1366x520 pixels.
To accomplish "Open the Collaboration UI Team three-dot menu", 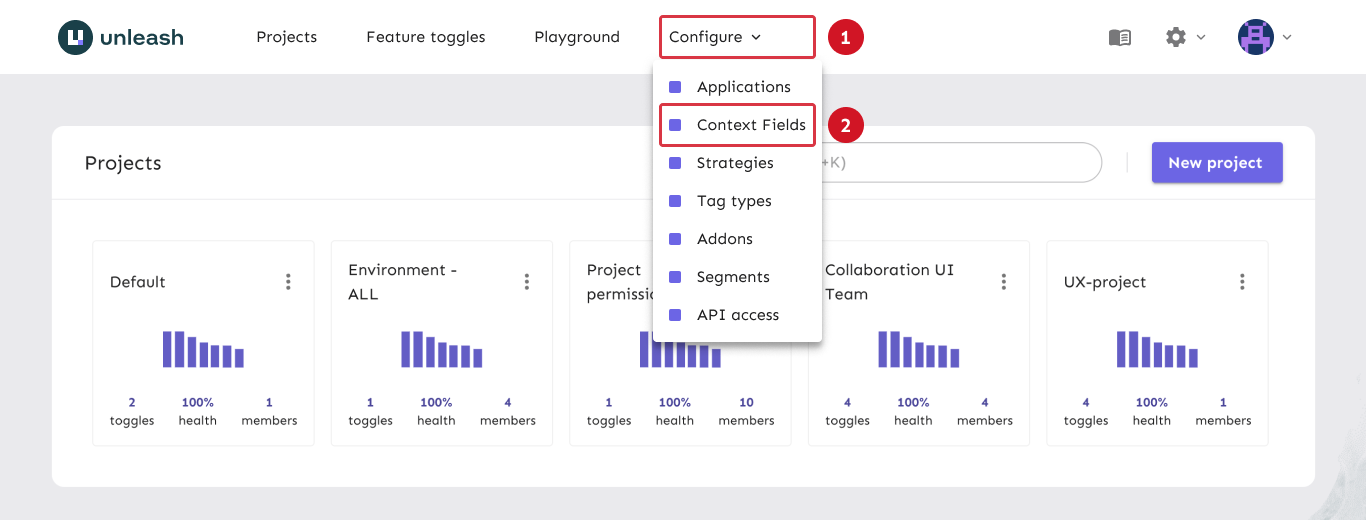I will pyautogui.click(x=1004, y=282).
